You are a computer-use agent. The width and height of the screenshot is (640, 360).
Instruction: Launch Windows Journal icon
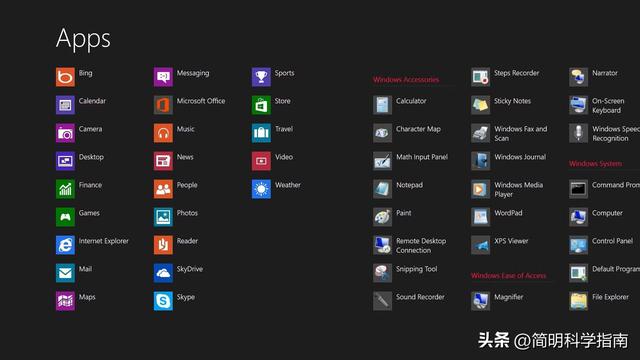480,161
